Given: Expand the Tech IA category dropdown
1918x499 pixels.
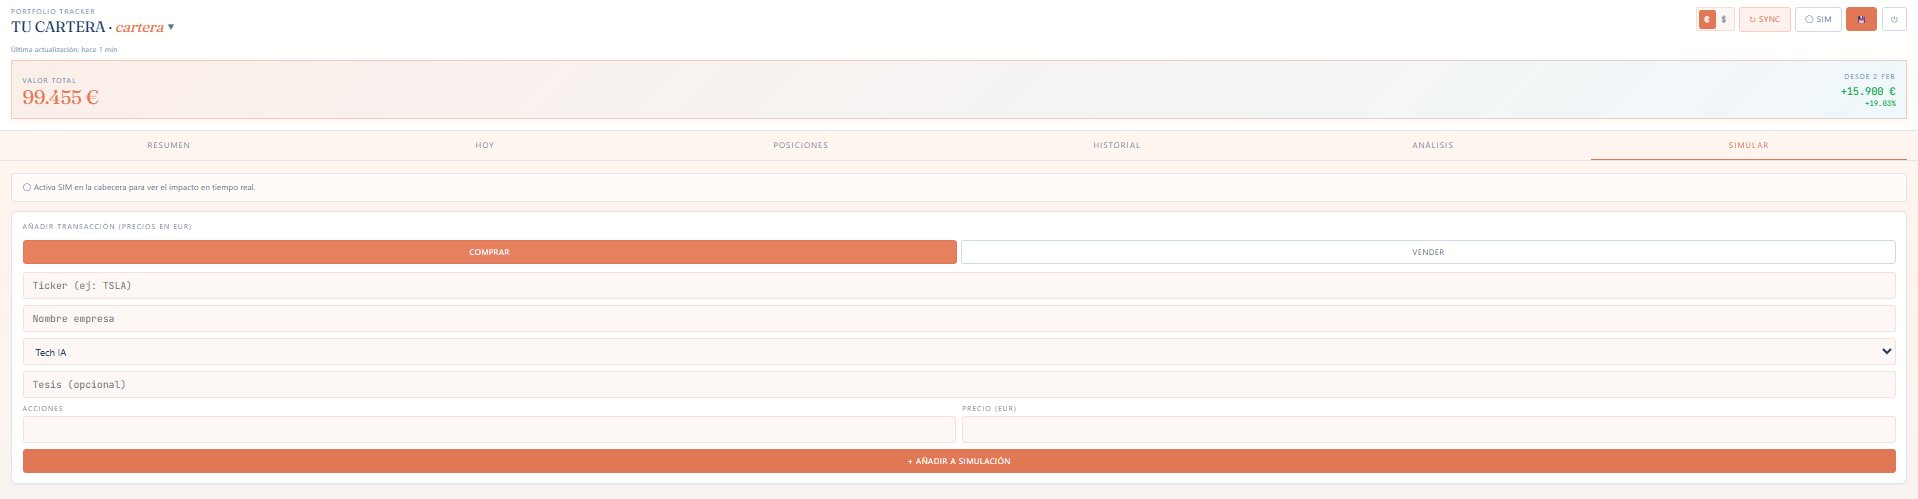Looking at the screenshot, I should pyautogui.click(x=959, y=352).
